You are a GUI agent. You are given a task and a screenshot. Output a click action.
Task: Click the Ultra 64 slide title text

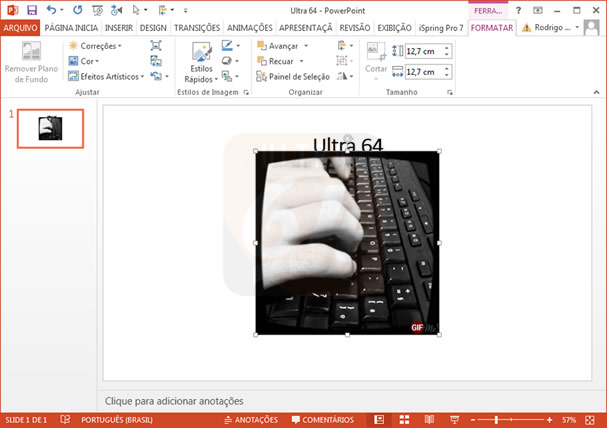pyautogui.click(x=348, y=145)
